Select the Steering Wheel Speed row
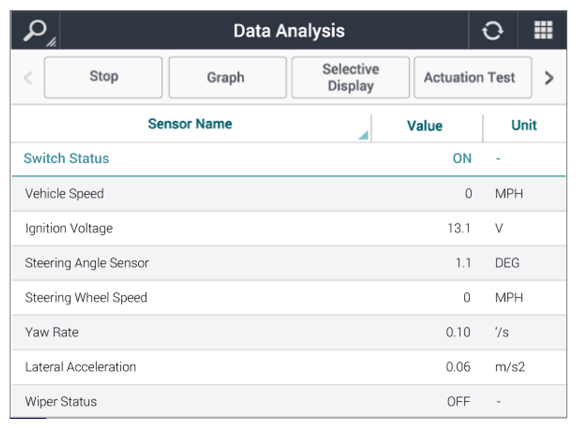Image resolution: width=578 pixels, height=428 pixels. pyautogui.click(x=289, y=298)
